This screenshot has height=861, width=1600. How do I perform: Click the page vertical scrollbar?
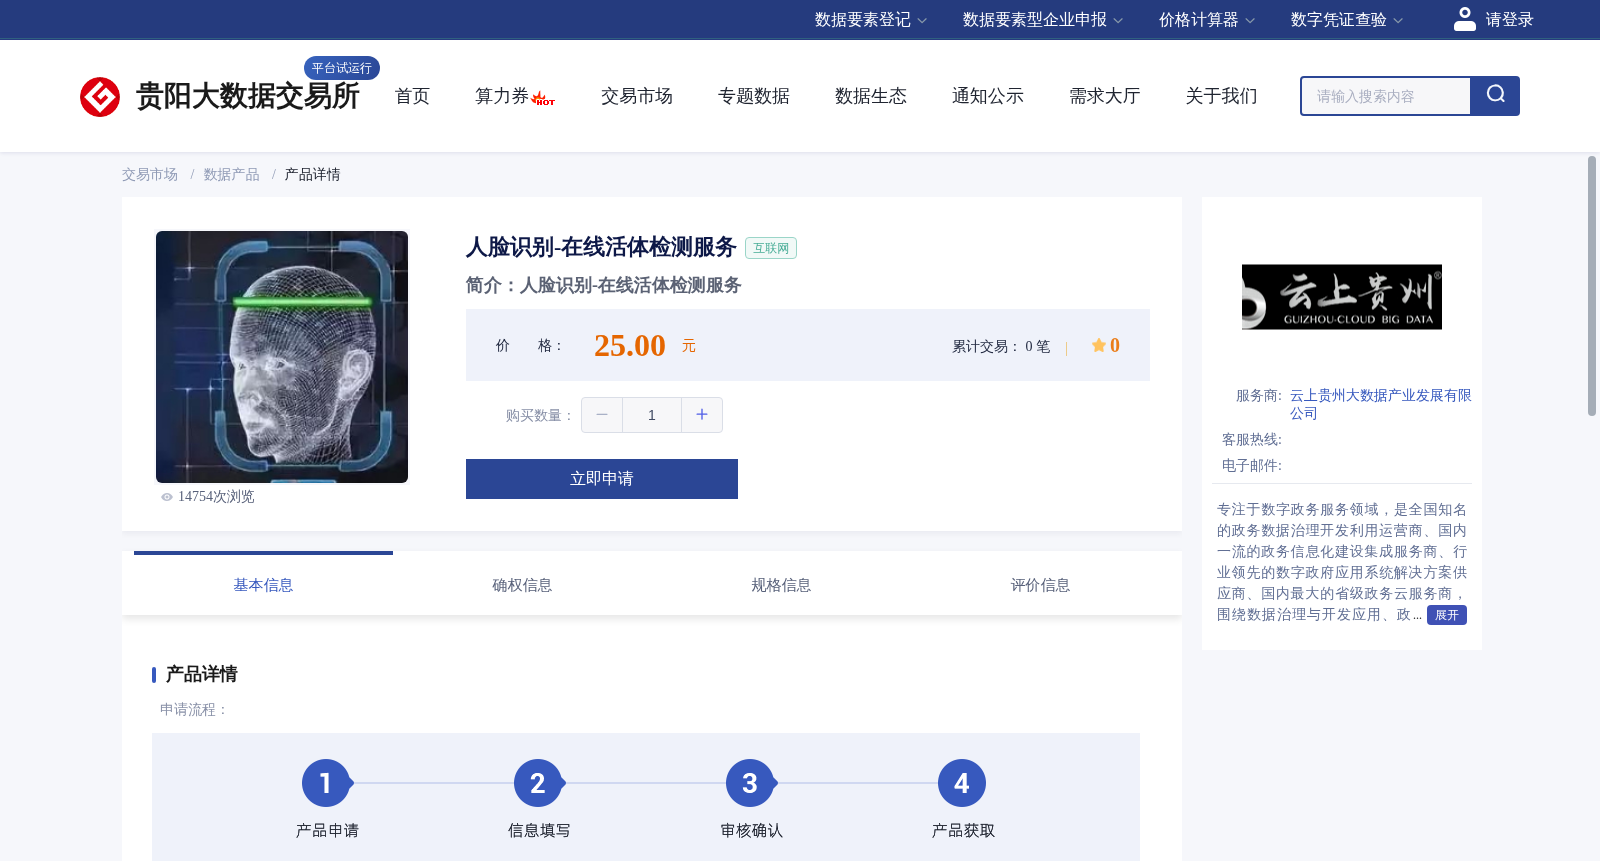click(1592, 286)
